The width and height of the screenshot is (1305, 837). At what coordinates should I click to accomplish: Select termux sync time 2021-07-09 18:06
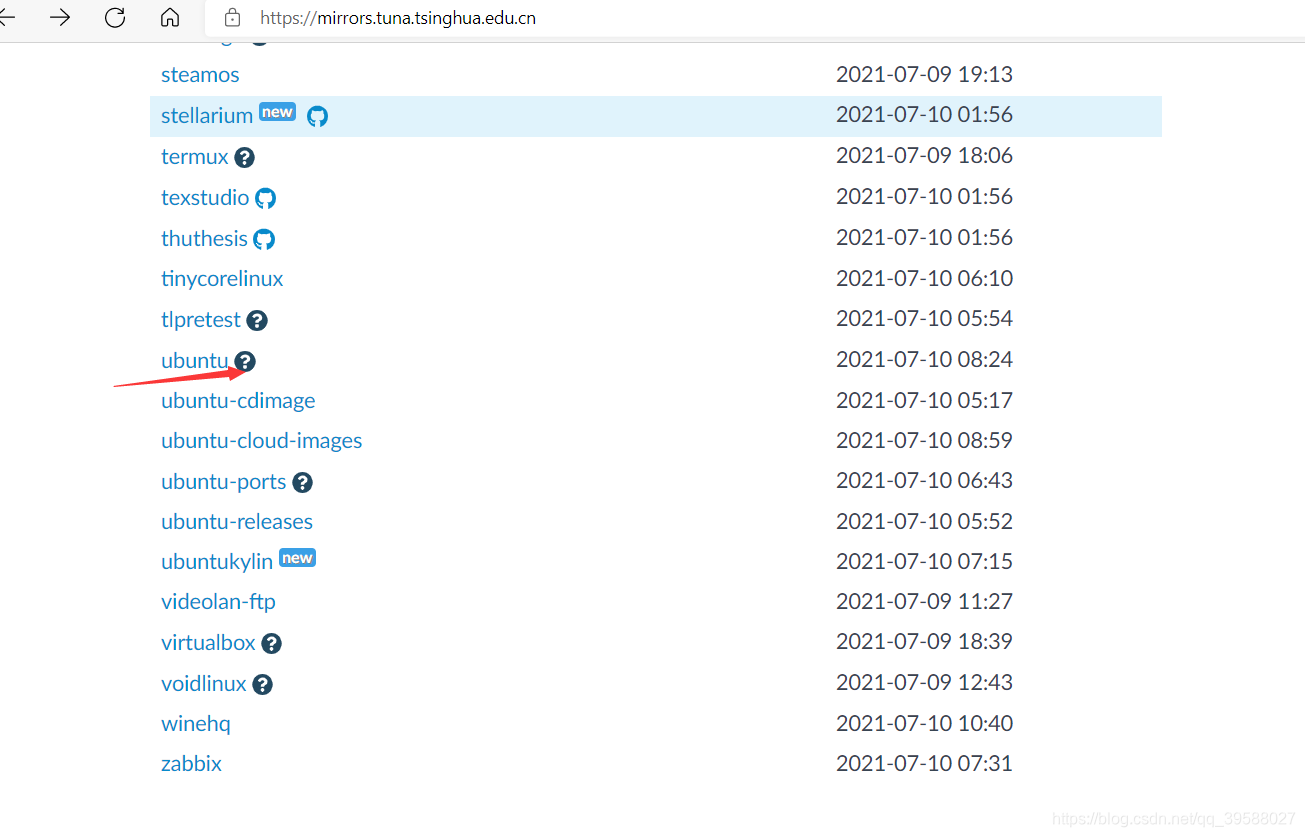coord(924,155)
